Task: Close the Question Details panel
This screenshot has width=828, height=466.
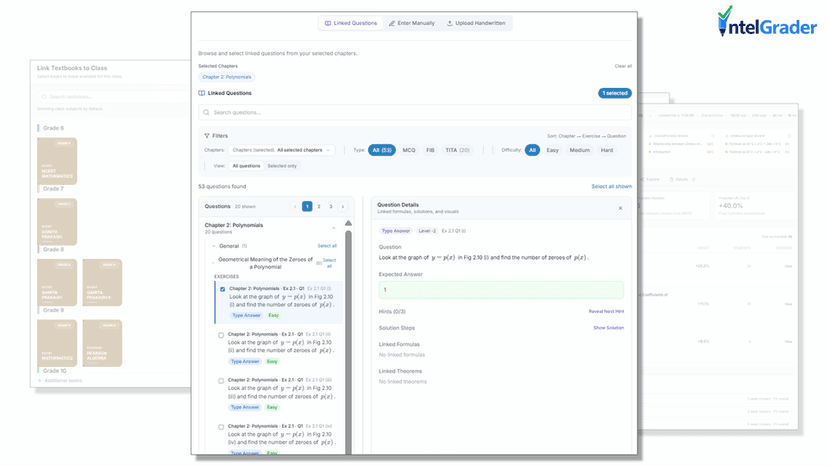Action: (620, 208)
